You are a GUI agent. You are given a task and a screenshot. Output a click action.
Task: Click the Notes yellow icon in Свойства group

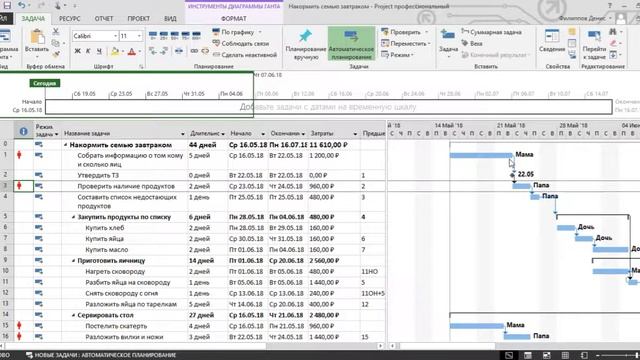click(572, 32)
